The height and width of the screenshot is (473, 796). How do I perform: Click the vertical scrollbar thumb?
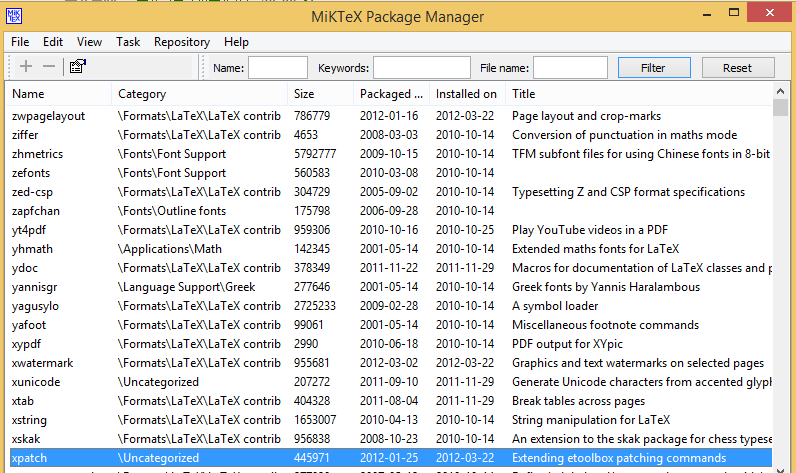pos(780,108)
